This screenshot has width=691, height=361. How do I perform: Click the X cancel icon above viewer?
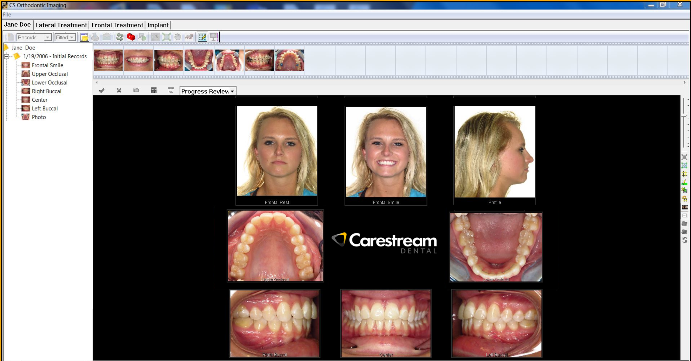tap(119, 90)
